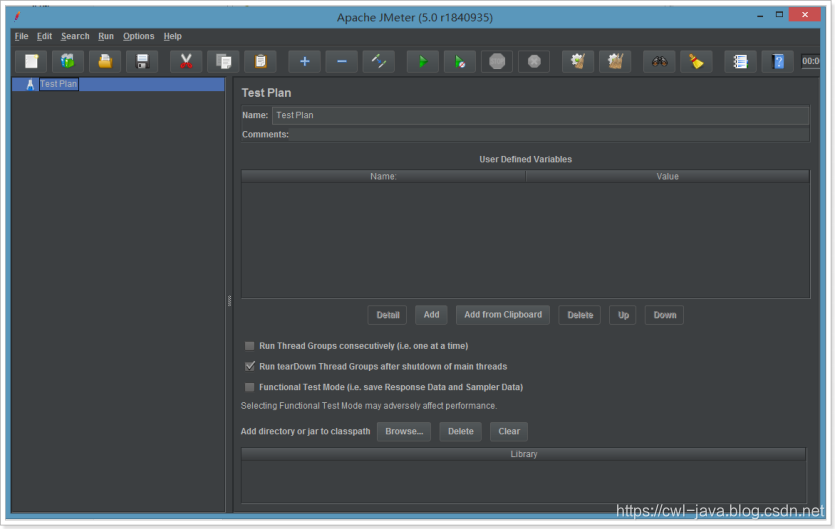Collapse all nodes with minus icon
Viewport: 835px width, 530px height.
[x=341, y=61]
